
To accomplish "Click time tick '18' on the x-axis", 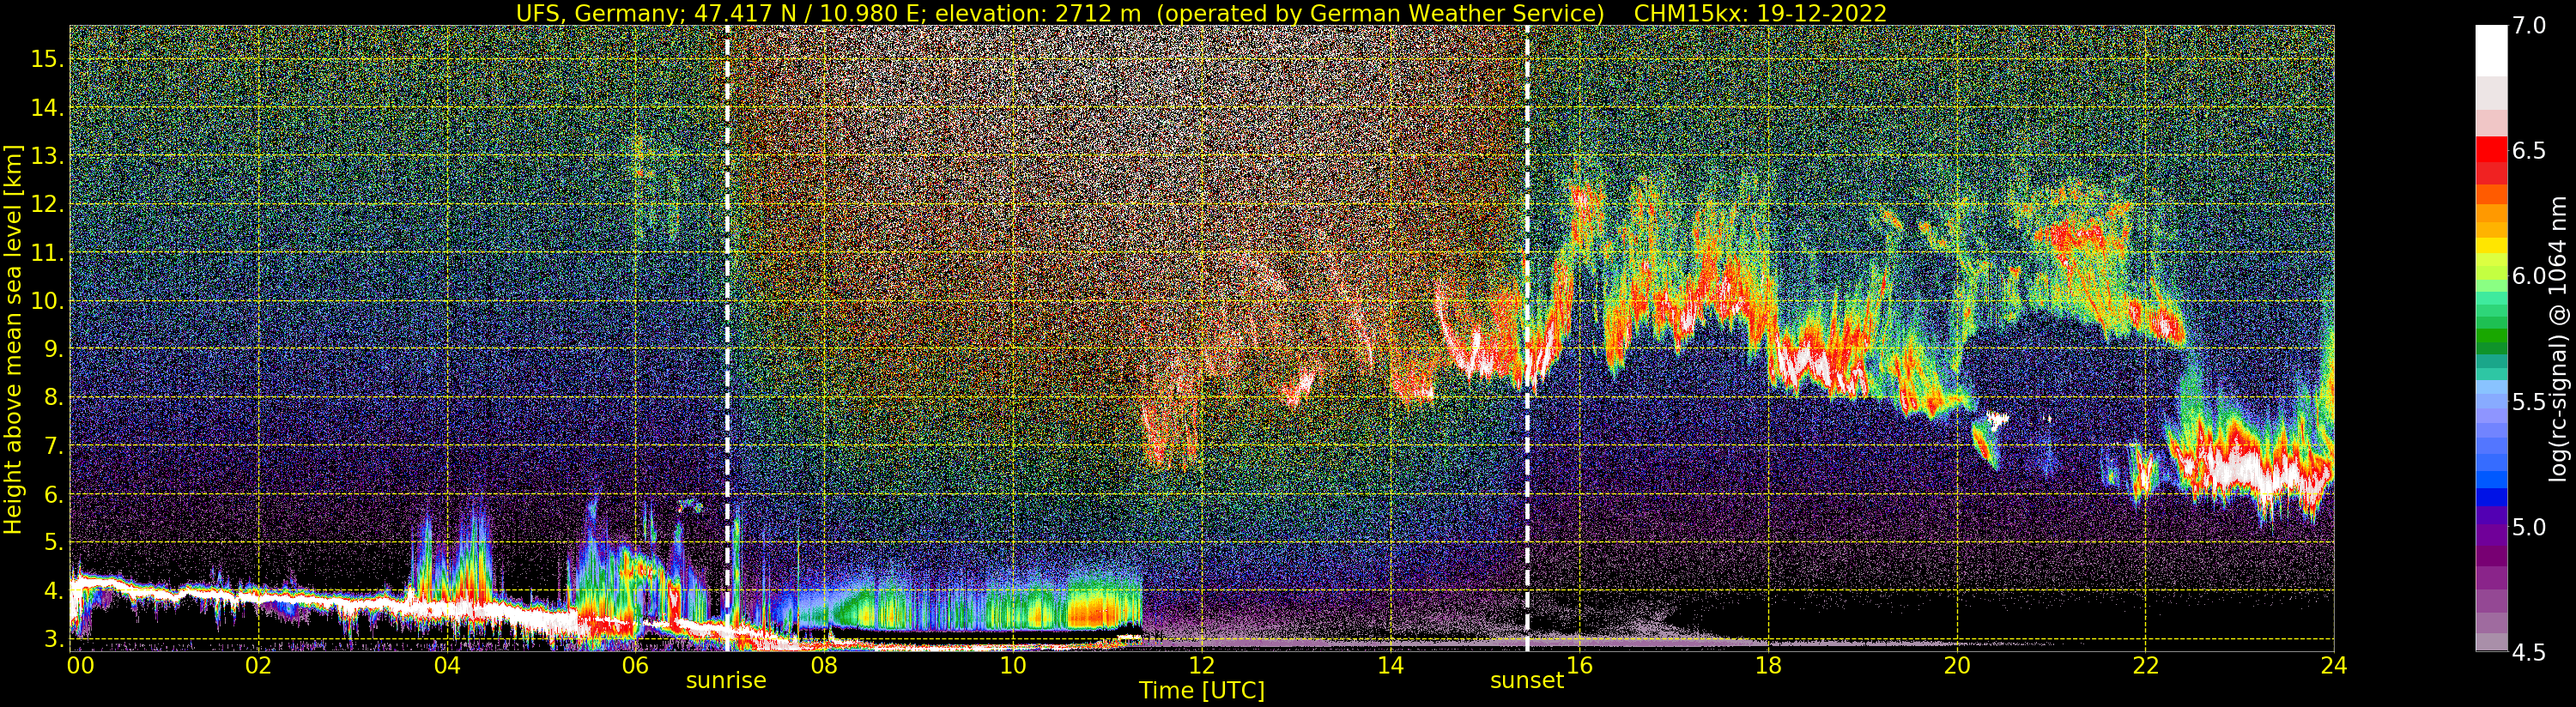I will [x=1768, y=666].
